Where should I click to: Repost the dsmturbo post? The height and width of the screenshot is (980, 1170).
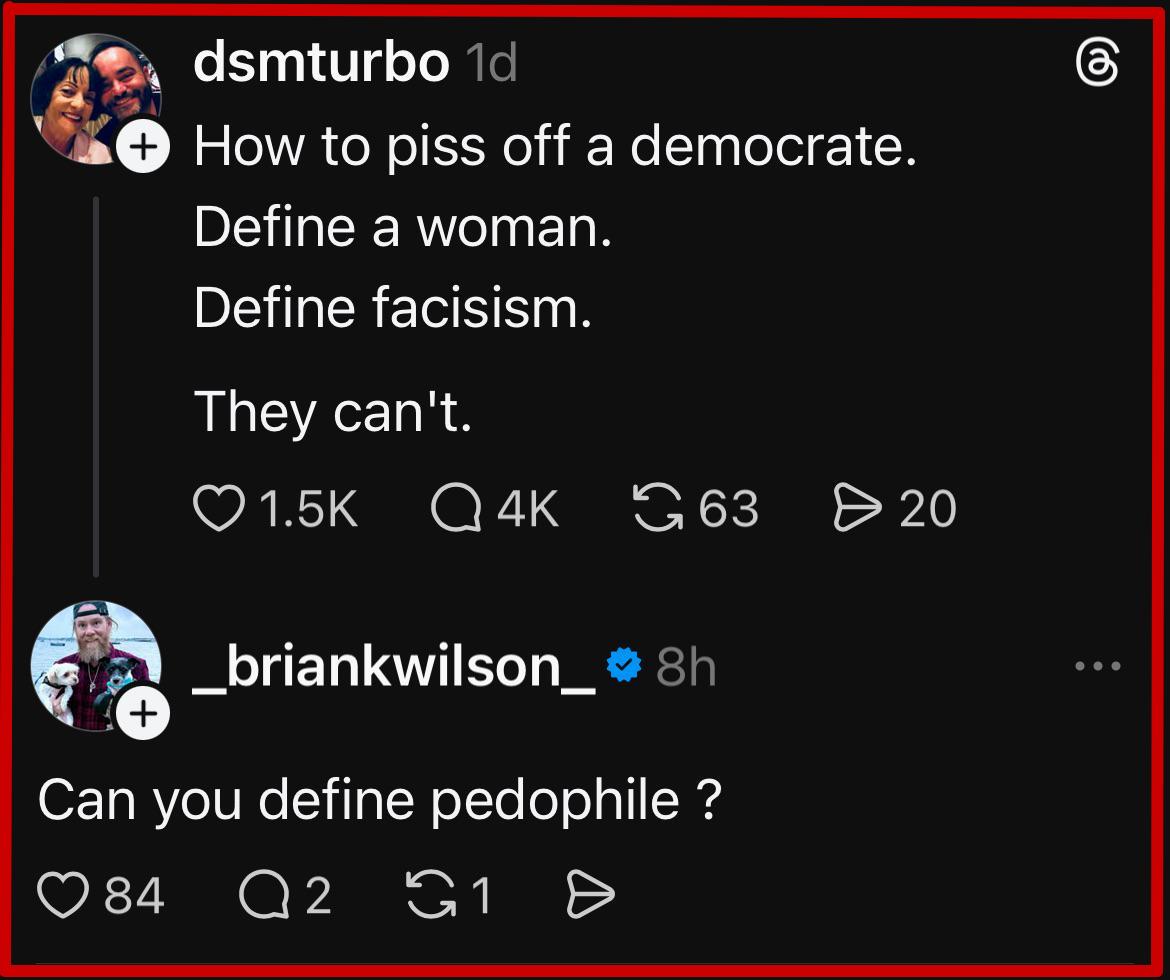[655, 508]
